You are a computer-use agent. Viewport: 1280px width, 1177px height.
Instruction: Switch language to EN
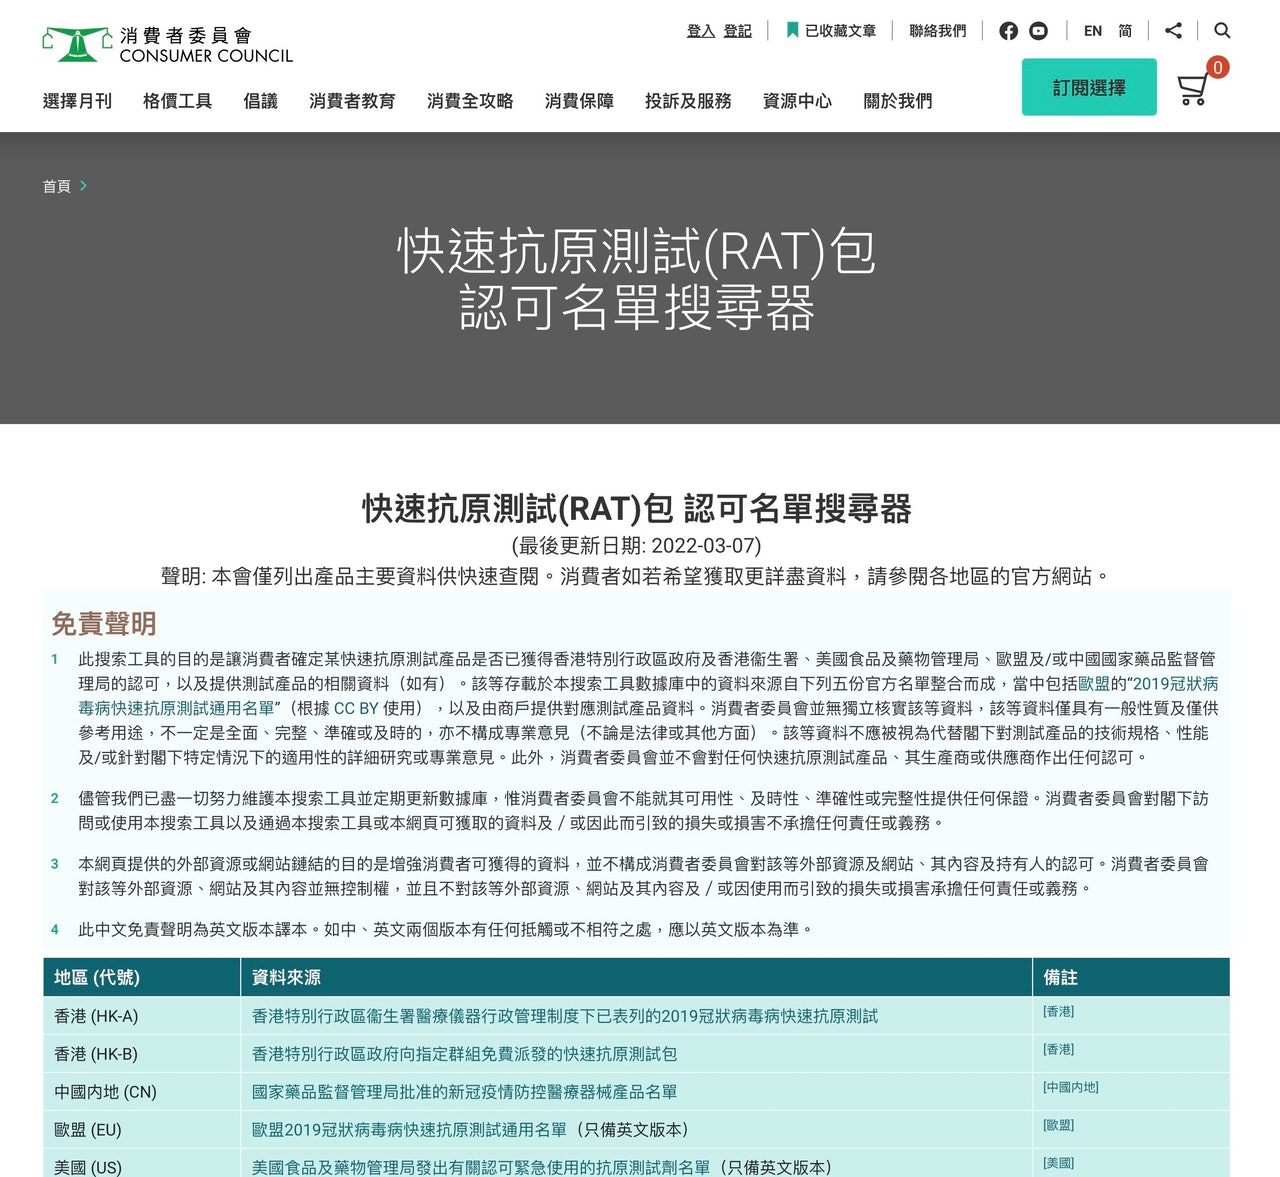(x=1093, y=31)
